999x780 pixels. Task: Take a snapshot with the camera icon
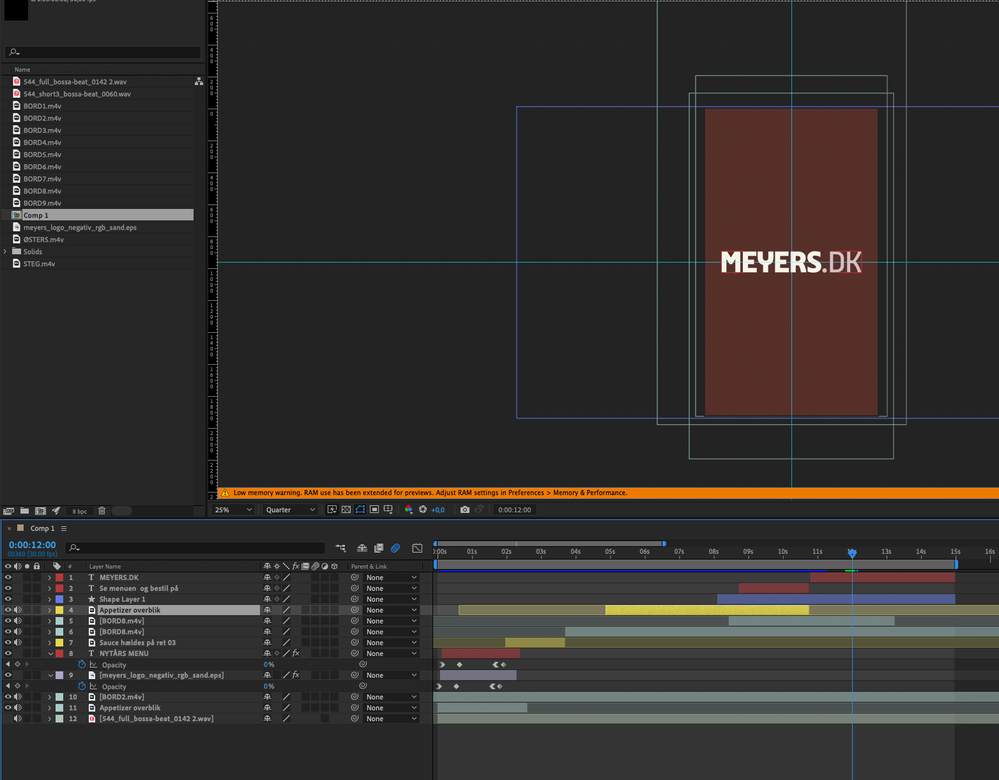pyautogui.click(x=465, y=510)
